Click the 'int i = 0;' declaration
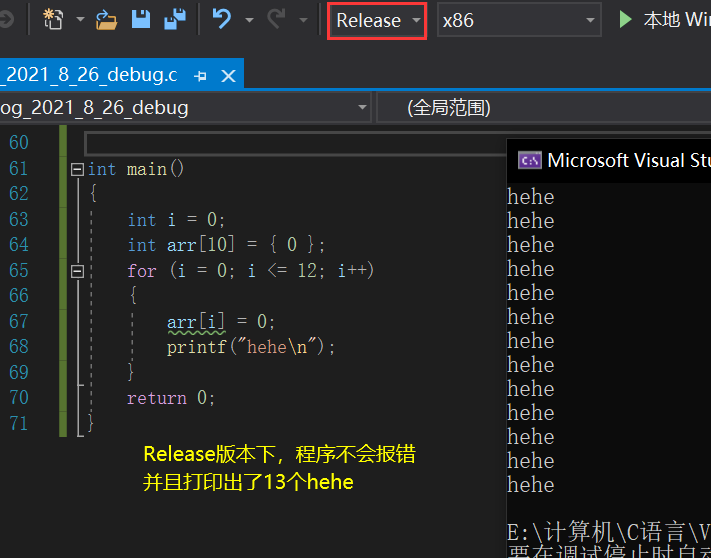Screen dimensions: 711x558 click(x=176, y=220)
